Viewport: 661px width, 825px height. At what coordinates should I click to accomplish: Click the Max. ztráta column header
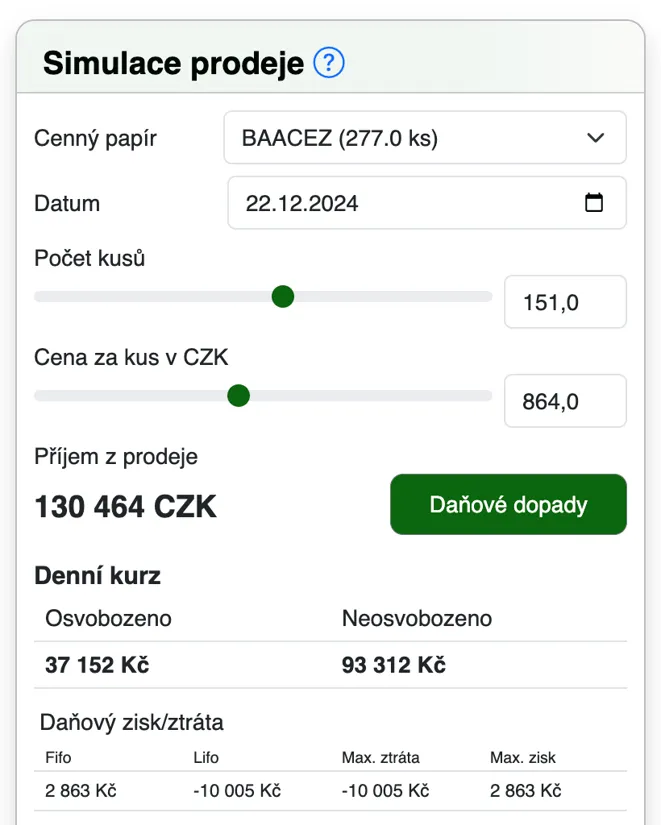380,758
